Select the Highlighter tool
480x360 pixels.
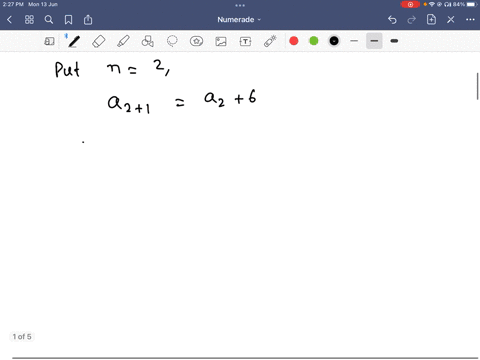[123, 41]
